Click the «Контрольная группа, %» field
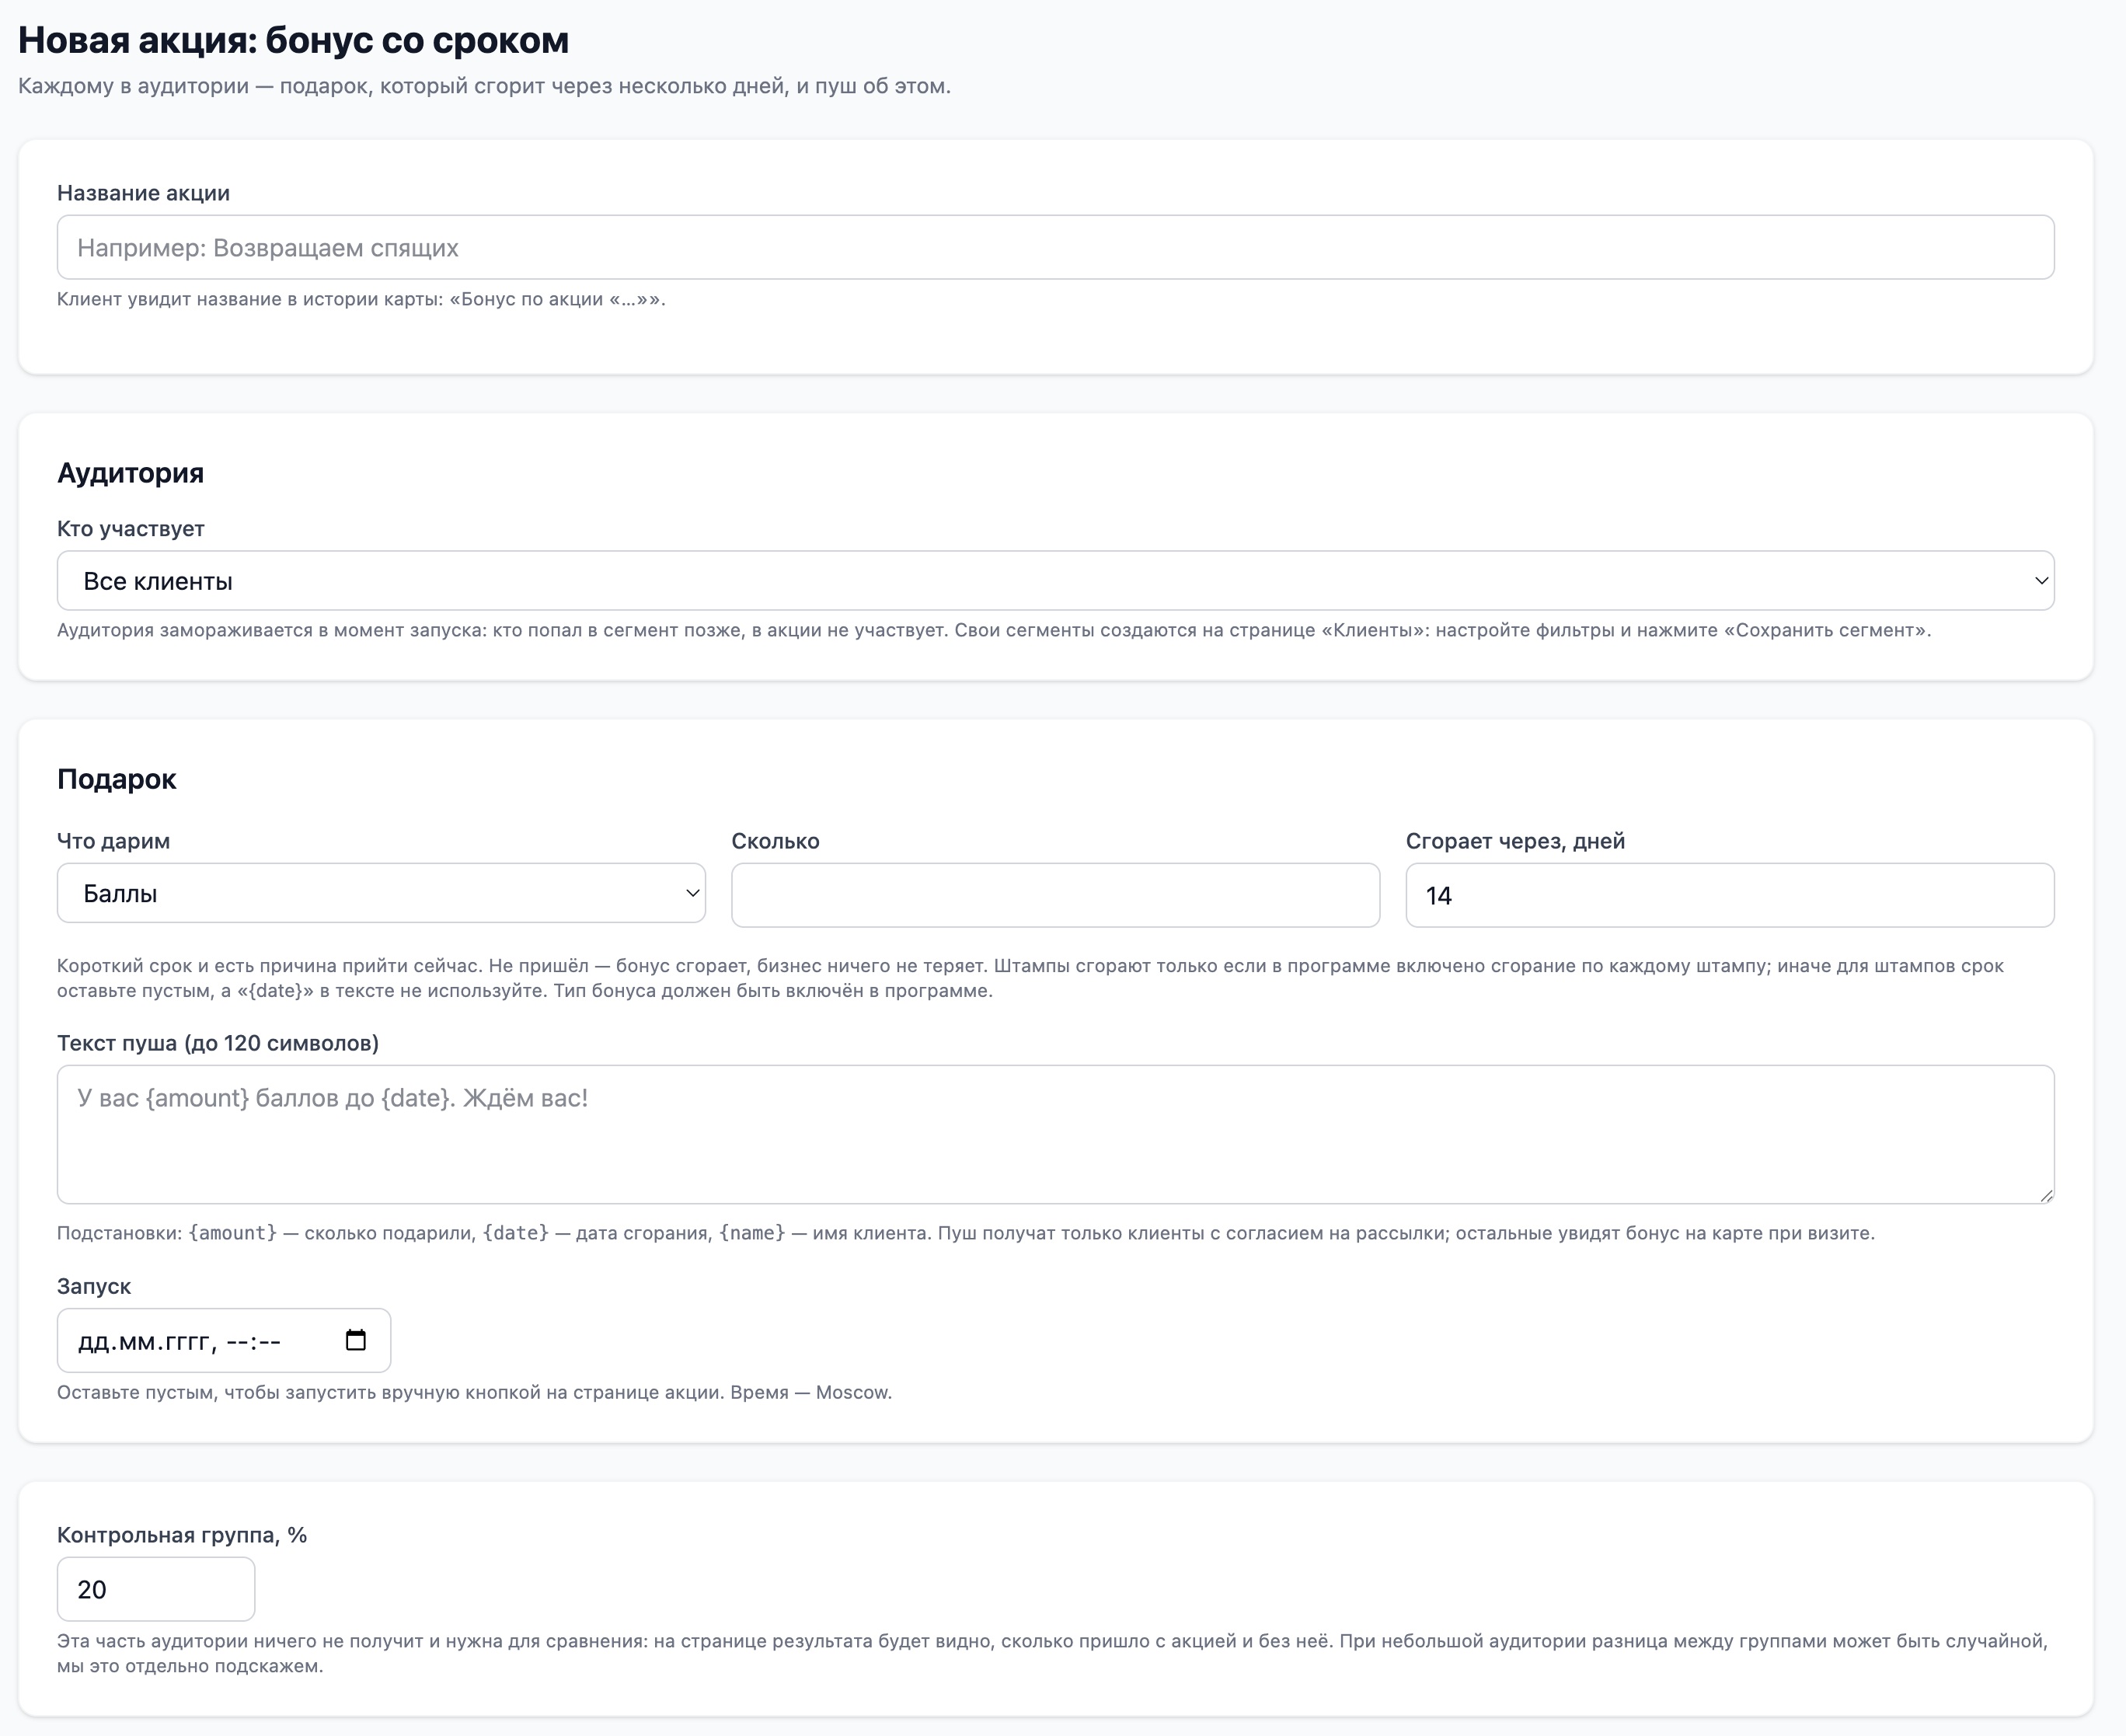Screen dimensions: 2126x1736 (x=156, y=1589)
